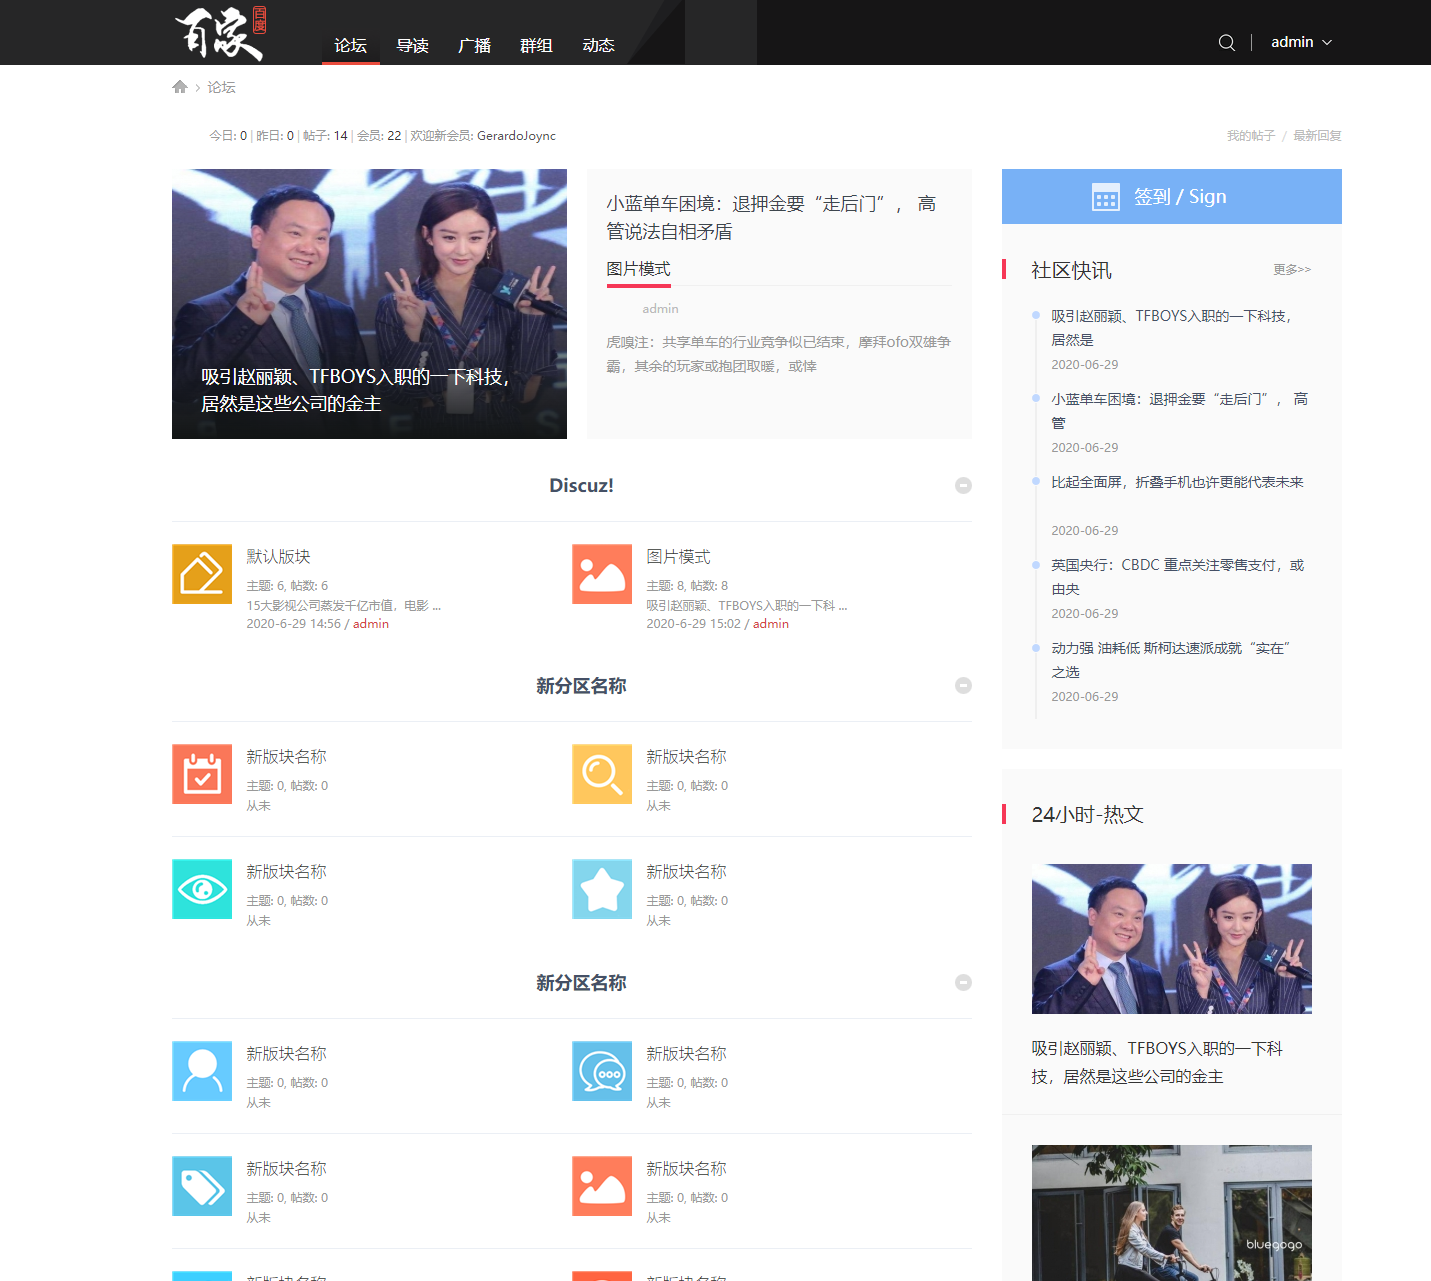This screenshot has width=1431, height=1281.
Task: Open the orange 默认版块 forum icon
Action: point(202,574)
